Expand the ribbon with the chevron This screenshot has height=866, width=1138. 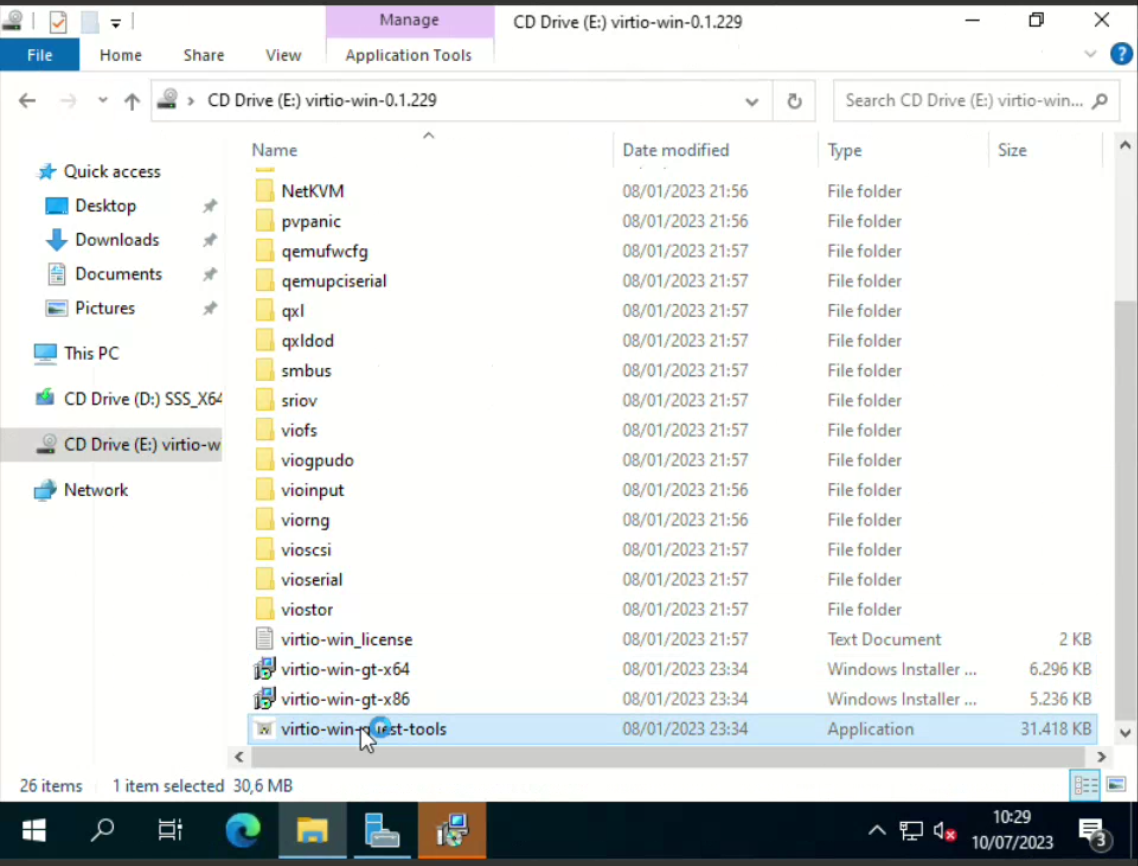(x=1091, y=55)
